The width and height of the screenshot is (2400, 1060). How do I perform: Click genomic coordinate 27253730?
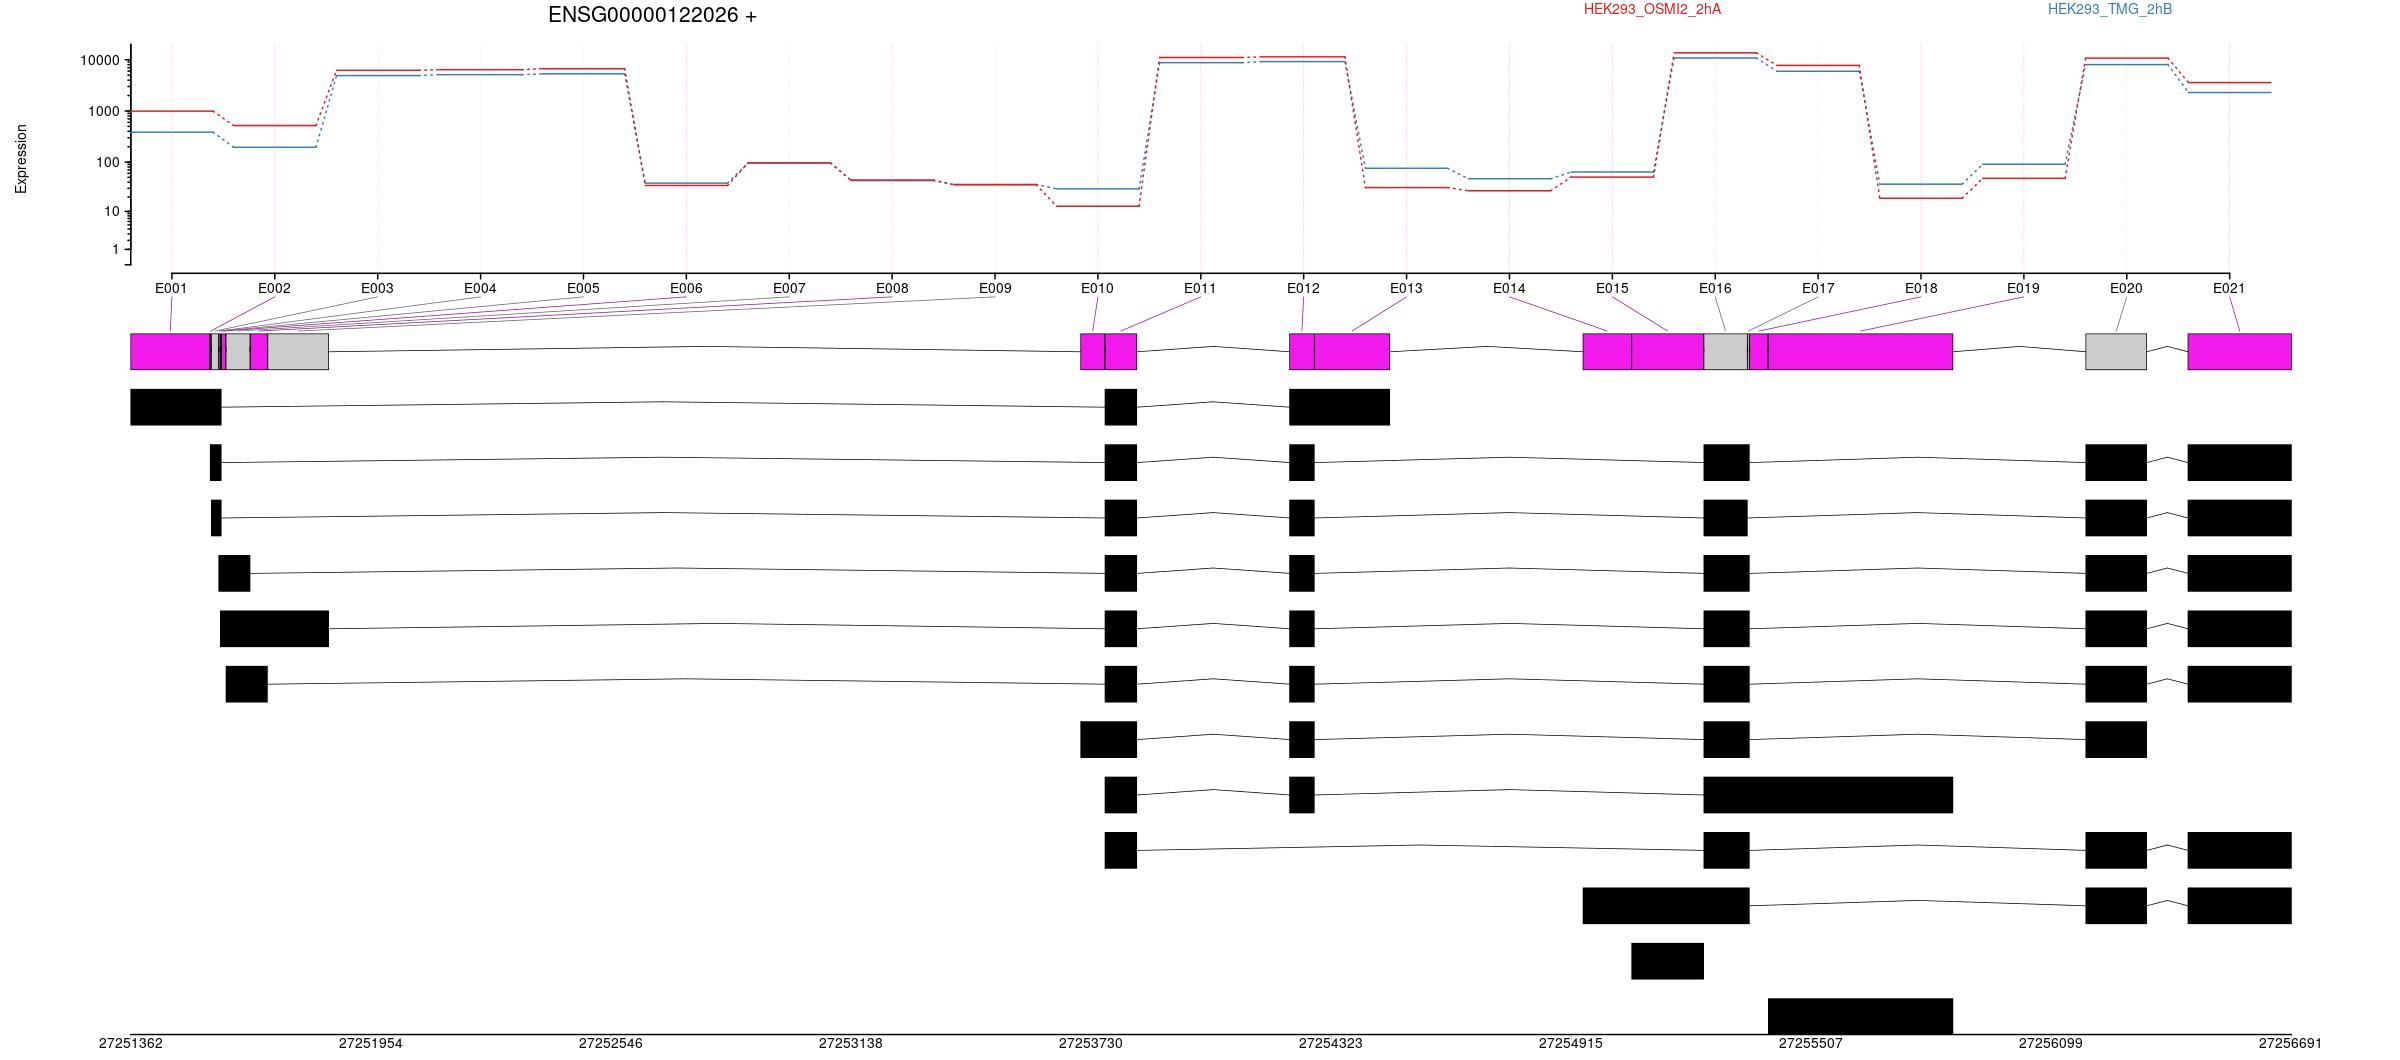click(x=1091, y=1043)
